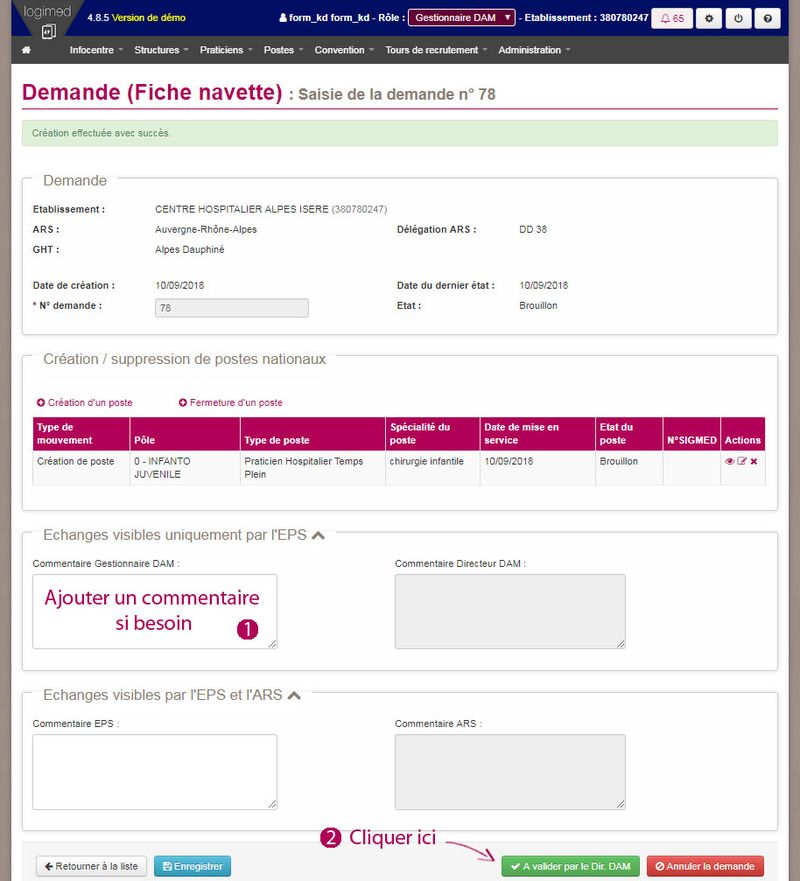
Task: Click the 4.8.5 Version de démo label
Action: (x=136, y=18)
